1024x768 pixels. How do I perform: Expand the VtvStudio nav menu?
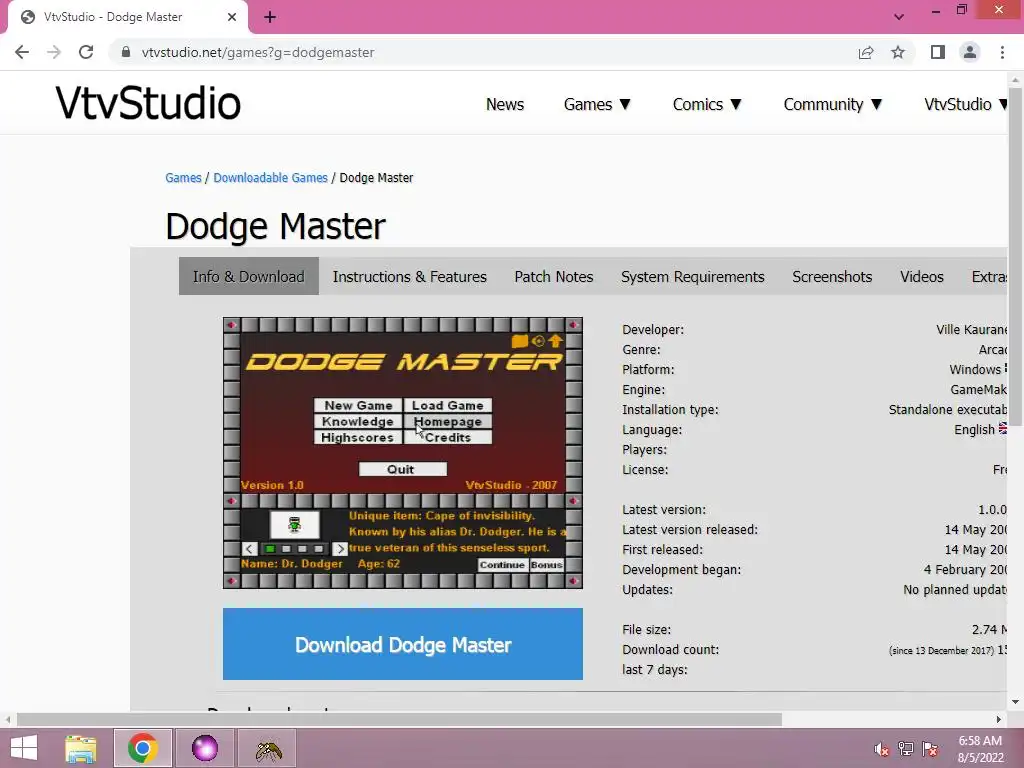coord(965,104)
